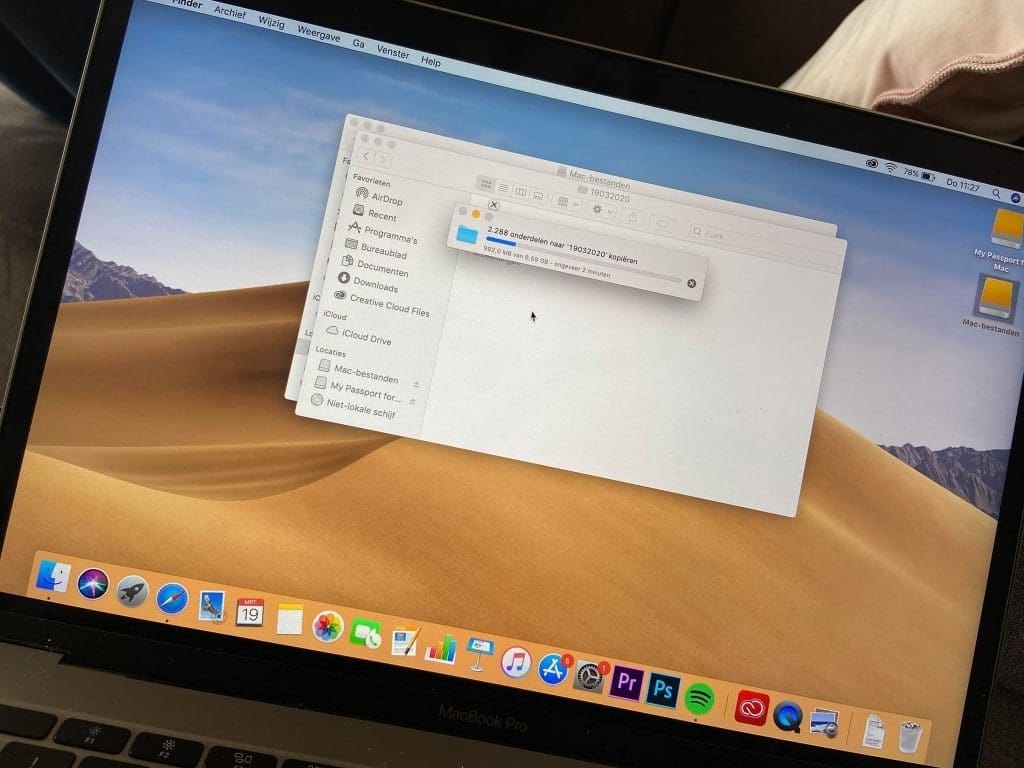Open the action gear menu
The image size is (1024, 768).
597,210
